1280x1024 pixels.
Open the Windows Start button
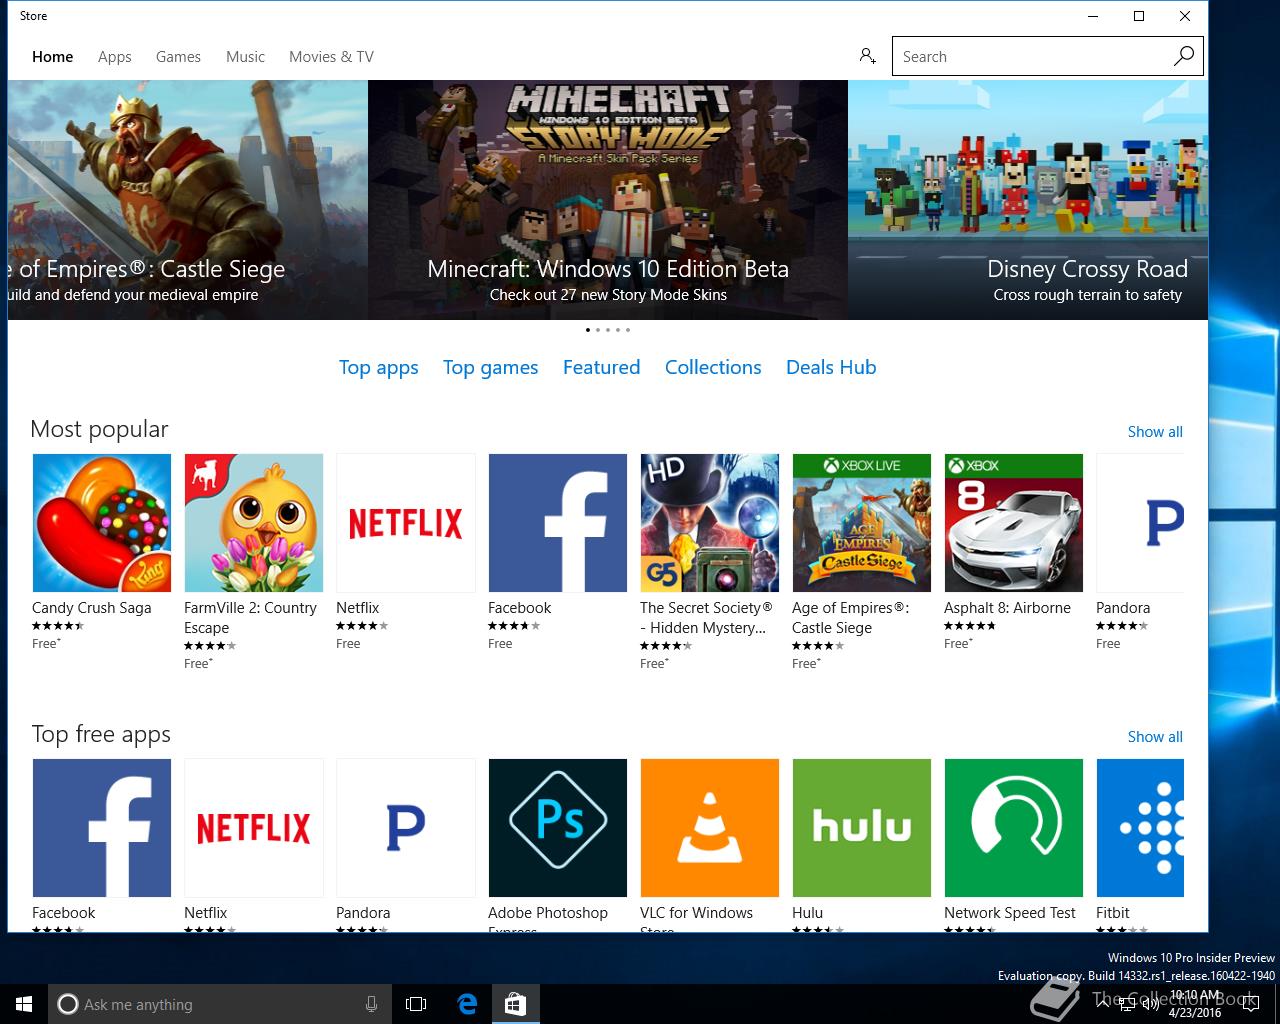24,1004
